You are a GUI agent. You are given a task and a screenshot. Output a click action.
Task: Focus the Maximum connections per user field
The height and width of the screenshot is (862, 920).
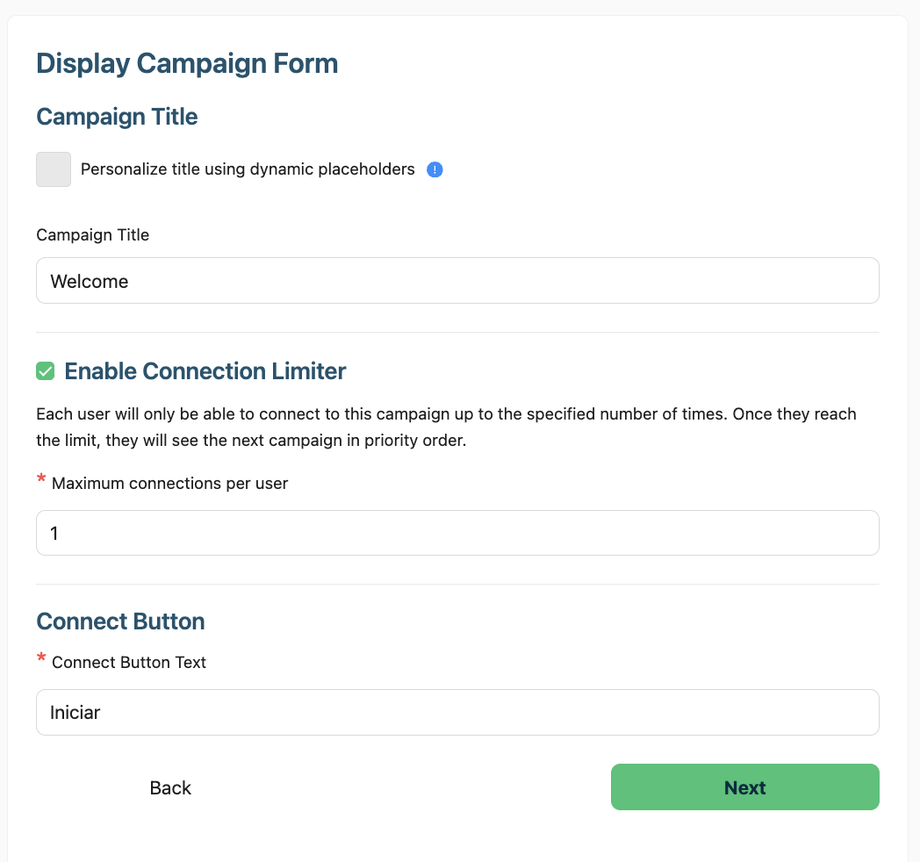pyautogui.click(x=457, y=533)
